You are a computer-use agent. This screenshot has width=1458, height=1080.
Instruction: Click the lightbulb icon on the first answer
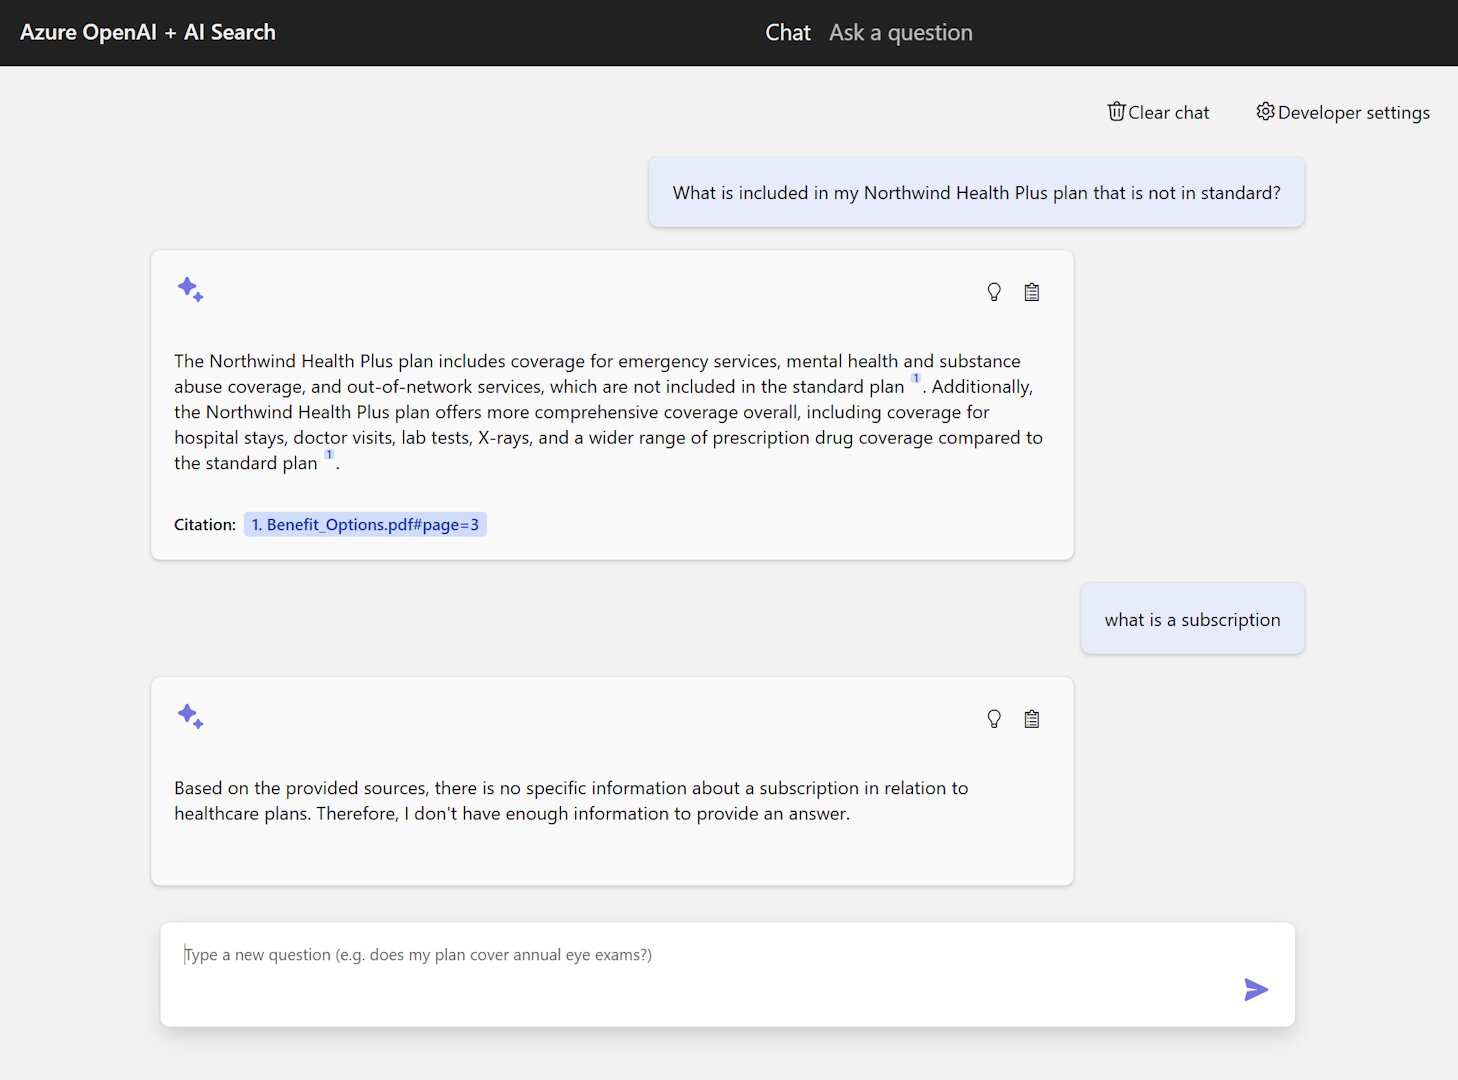pos(993,292)
